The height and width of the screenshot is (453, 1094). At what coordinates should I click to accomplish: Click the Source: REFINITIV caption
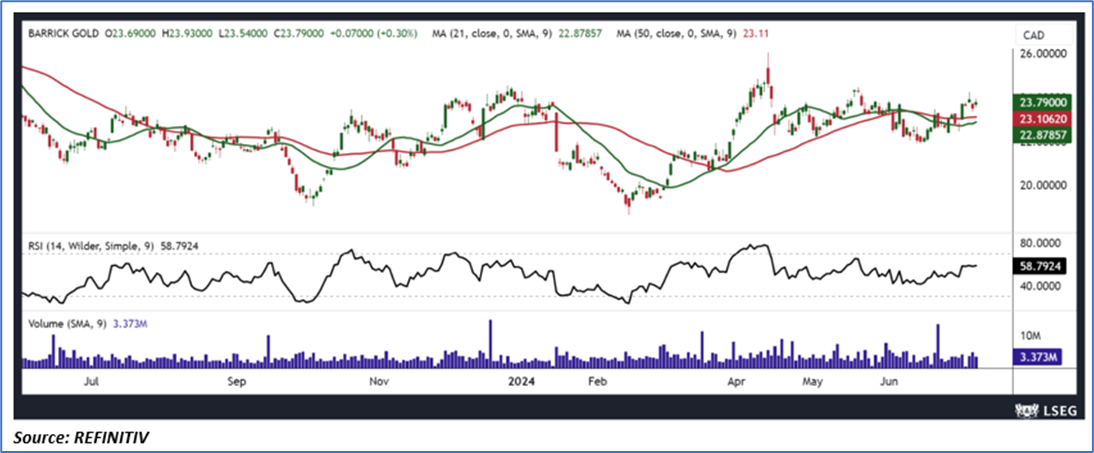(82, 437)
